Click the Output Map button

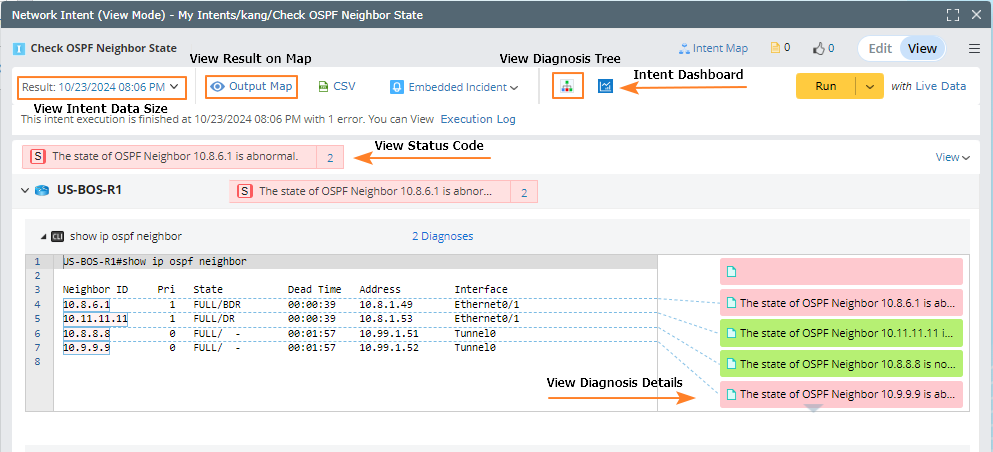click(x=251, y=87)
